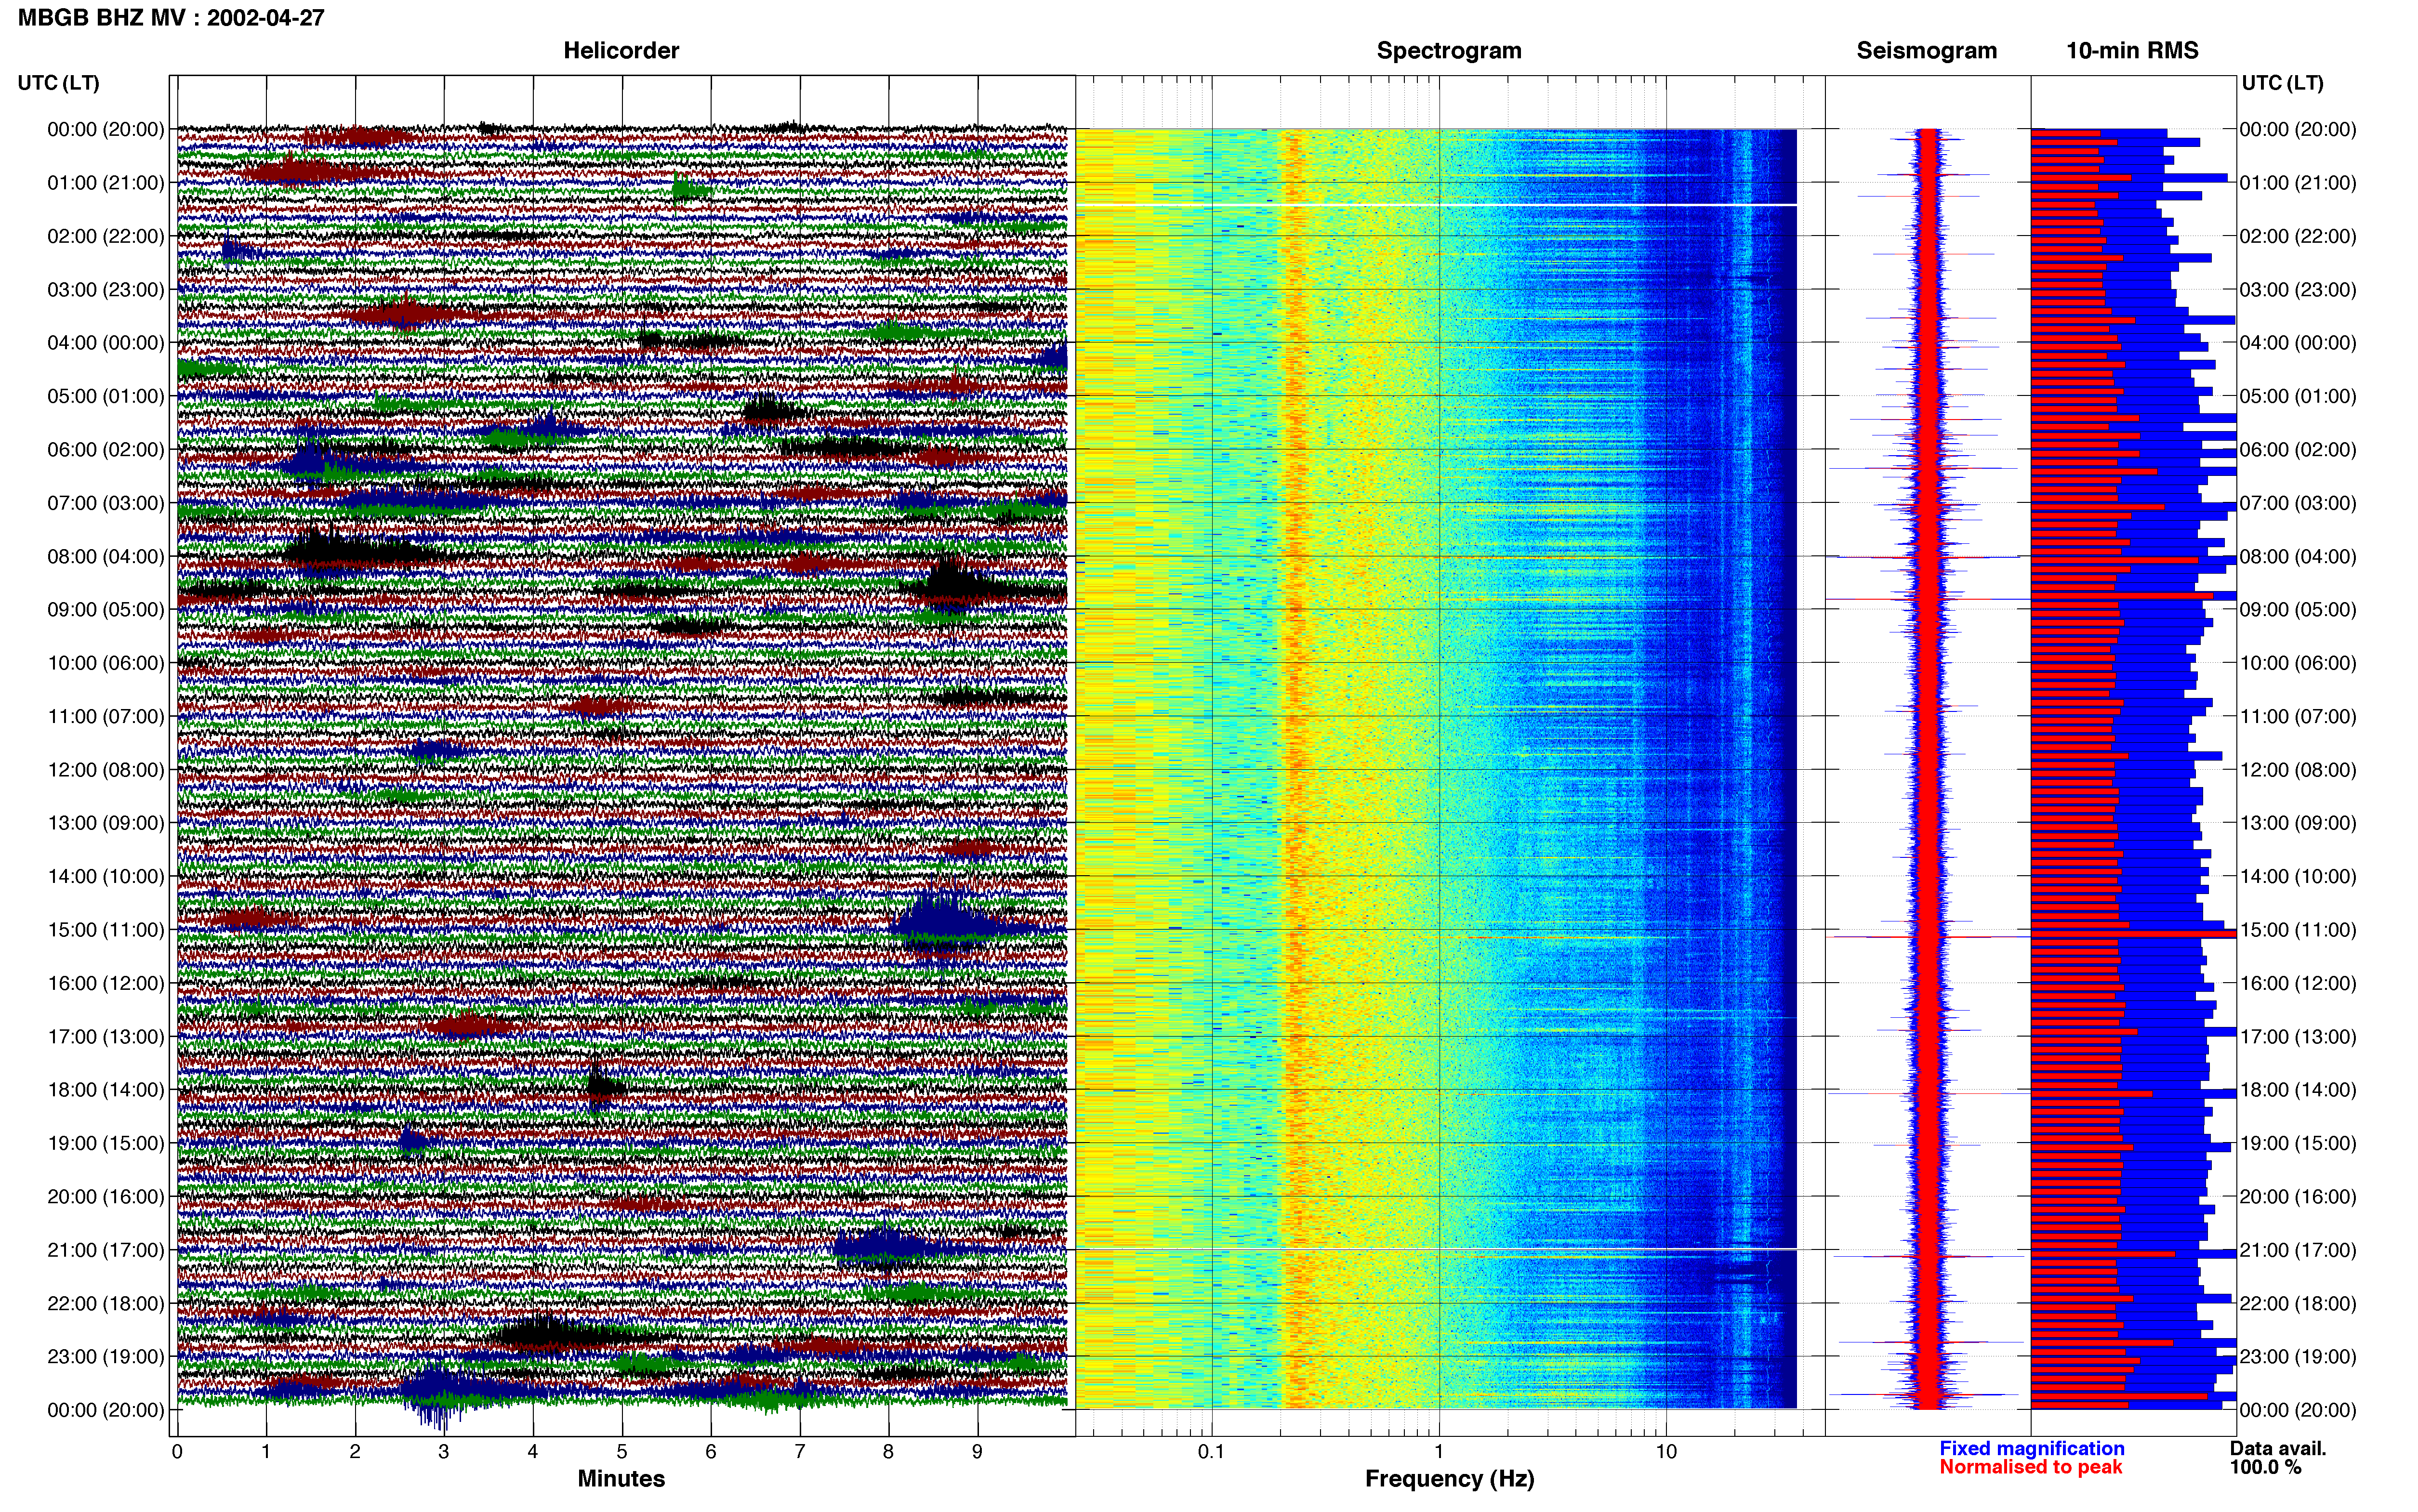Image resolution: width=2418 pixels, height=1512 pixels.
Task: Click the 'UTC (LT)' label beside the Helicorder
Action: (x=59, y=83)
